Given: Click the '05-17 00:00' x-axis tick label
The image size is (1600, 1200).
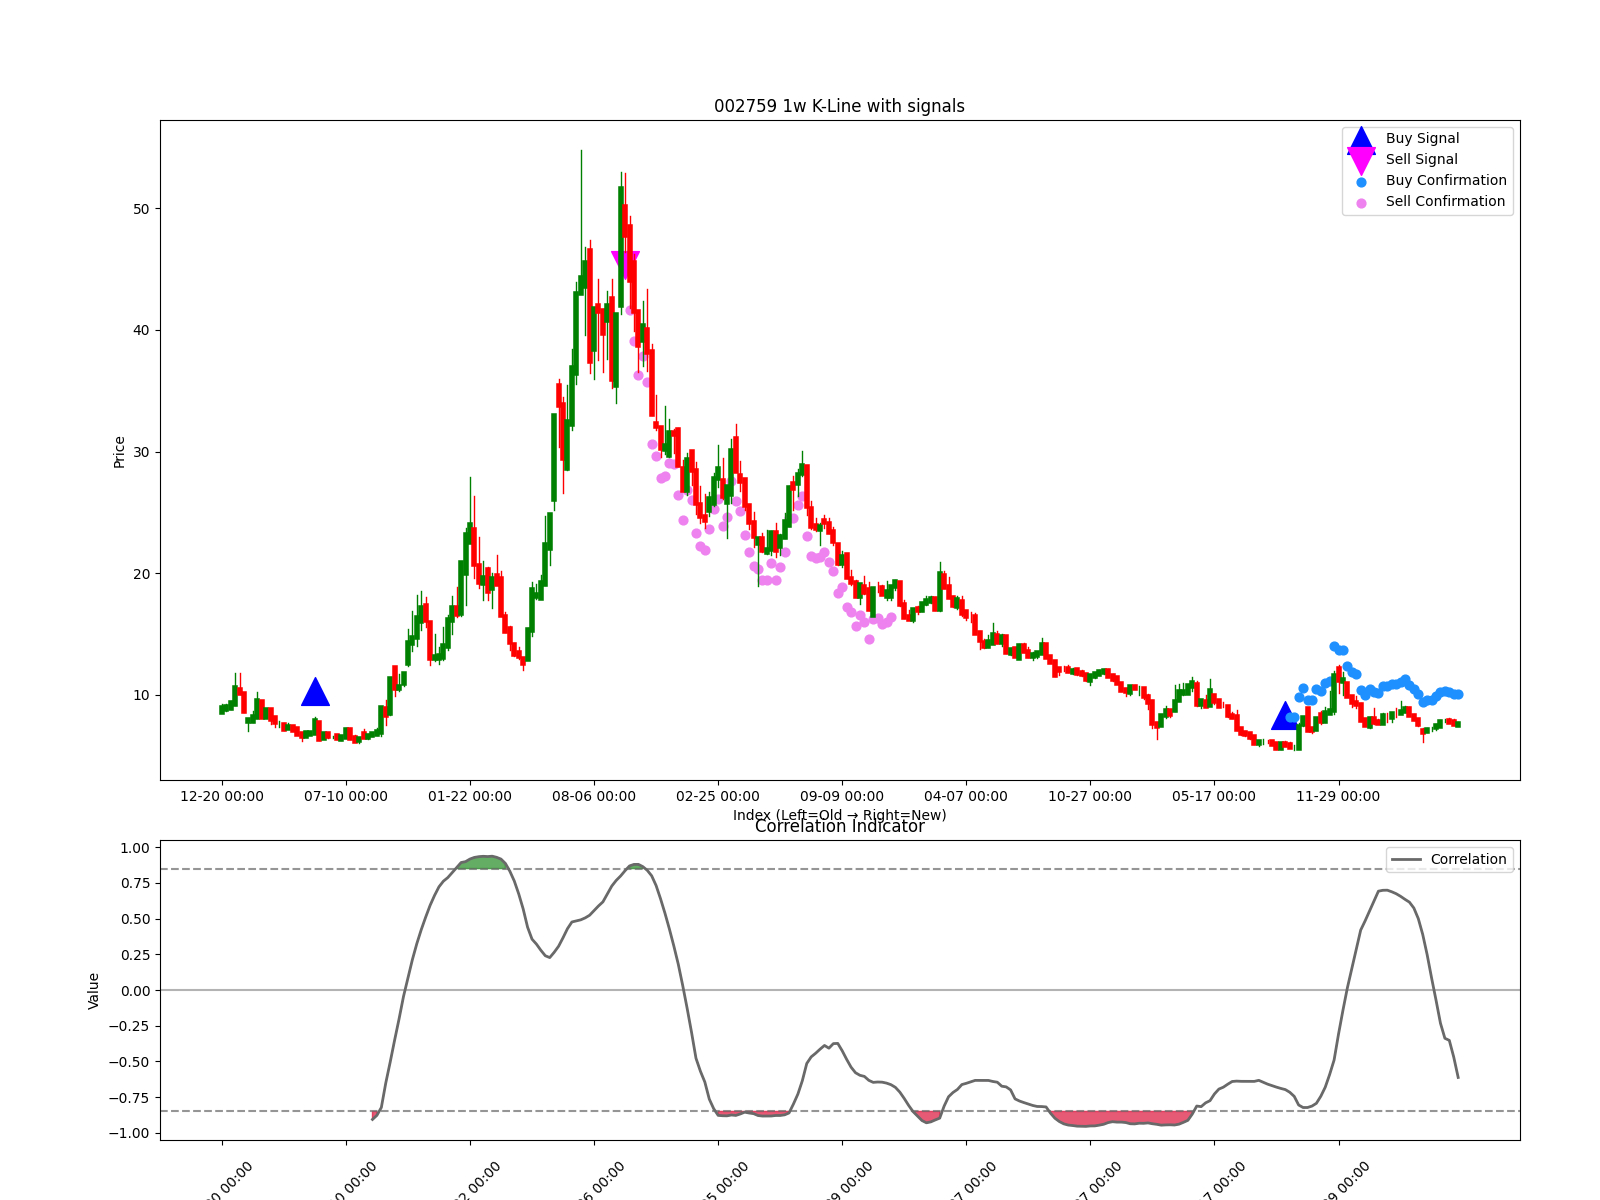Looking at the screenshot, I should (x=1214, y=796).
